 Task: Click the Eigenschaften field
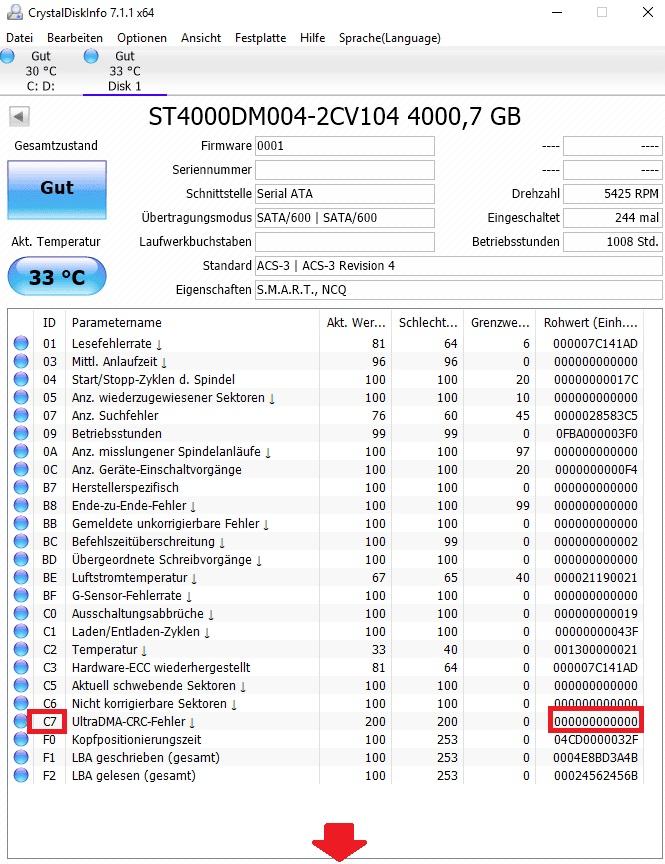click(458, 290)
